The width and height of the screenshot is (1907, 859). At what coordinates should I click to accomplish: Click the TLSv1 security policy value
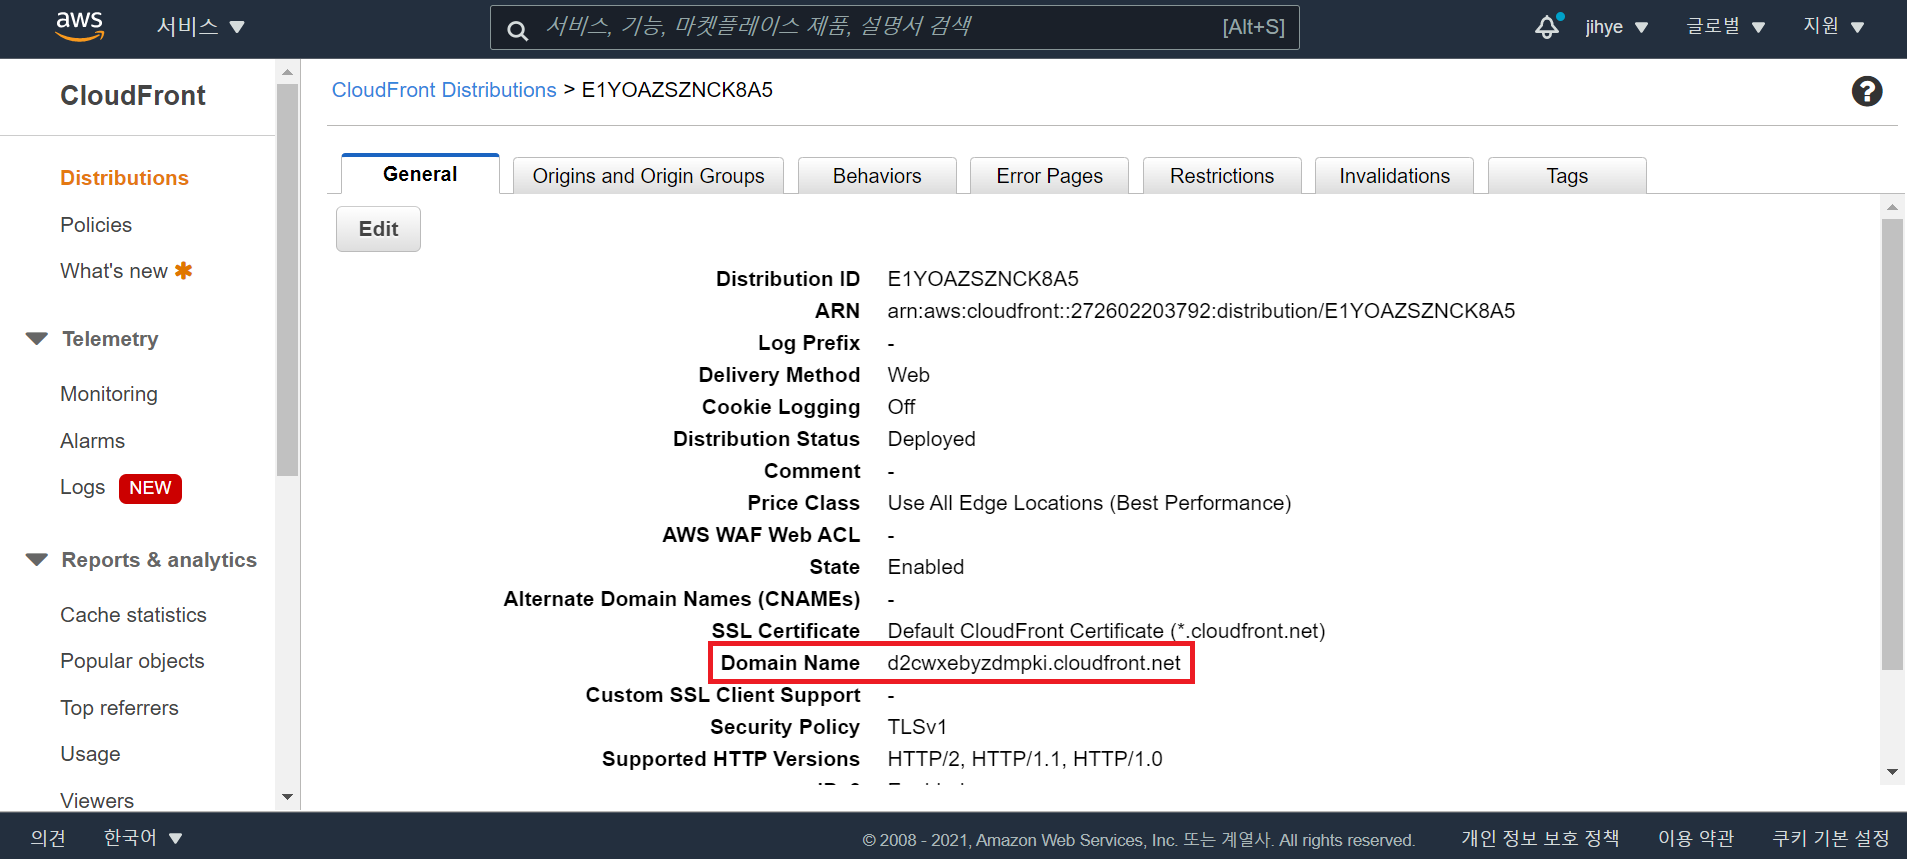pos(917,727)
